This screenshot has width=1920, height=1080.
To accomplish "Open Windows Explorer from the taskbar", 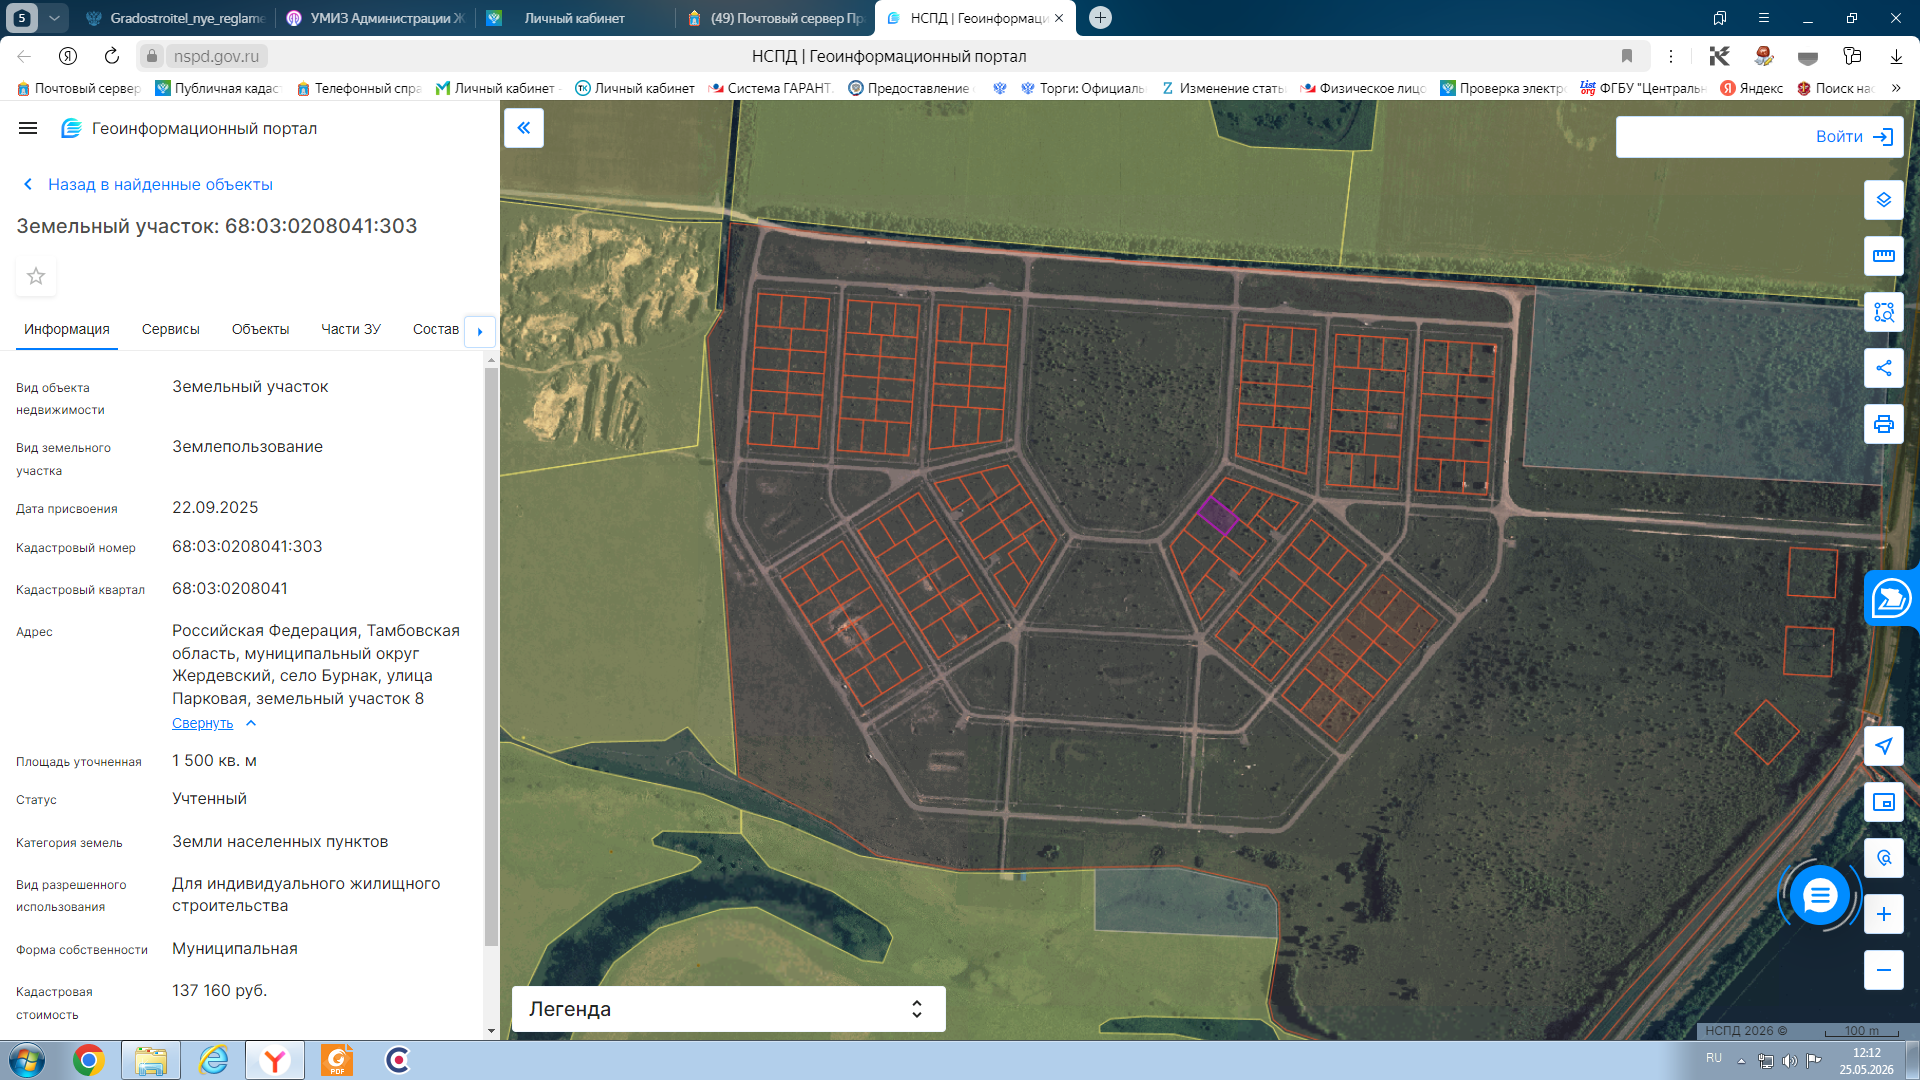I will point(151,1060).
